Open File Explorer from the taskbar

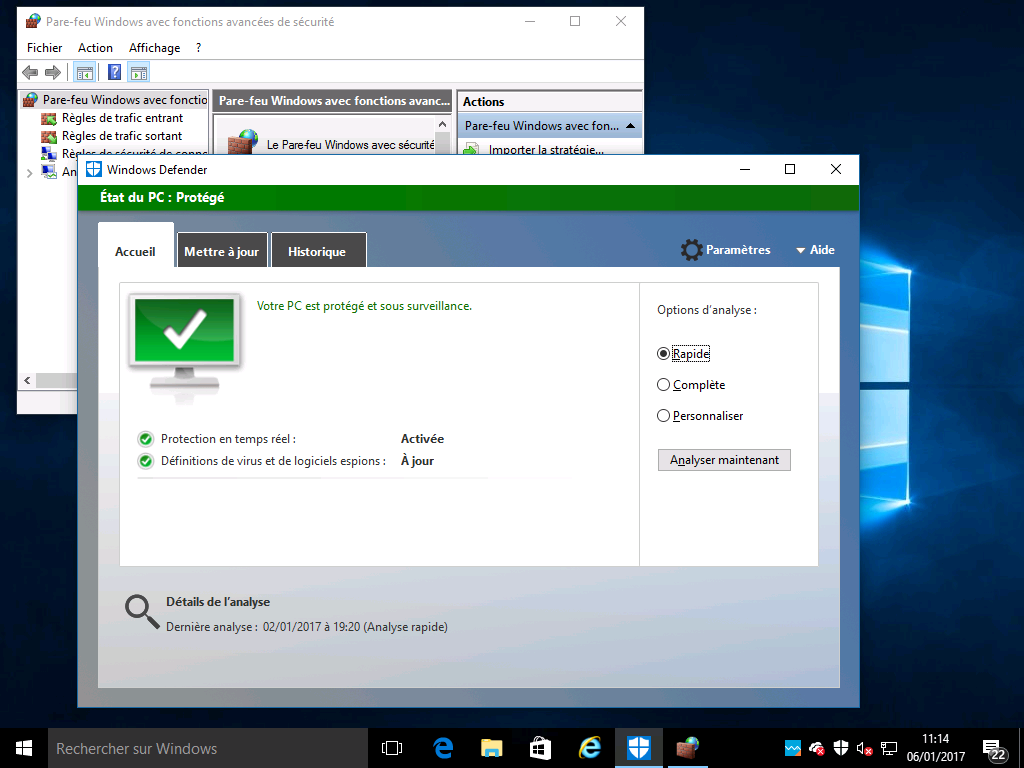[492, 748]
